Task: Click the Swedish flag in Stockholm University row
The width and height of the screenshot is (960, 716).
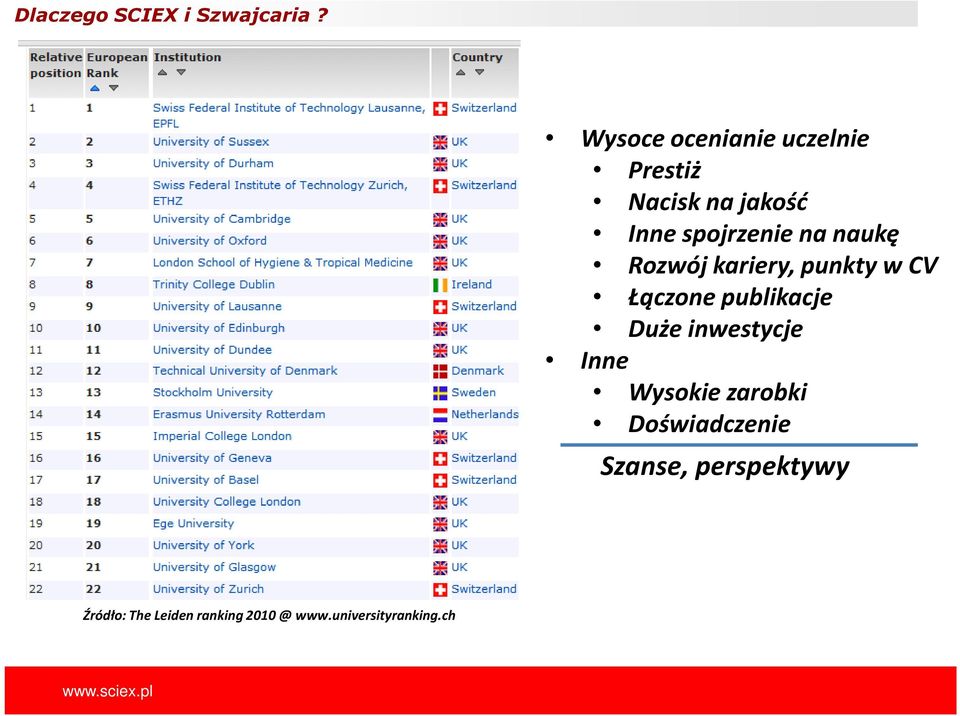Action: coord(440,393)
